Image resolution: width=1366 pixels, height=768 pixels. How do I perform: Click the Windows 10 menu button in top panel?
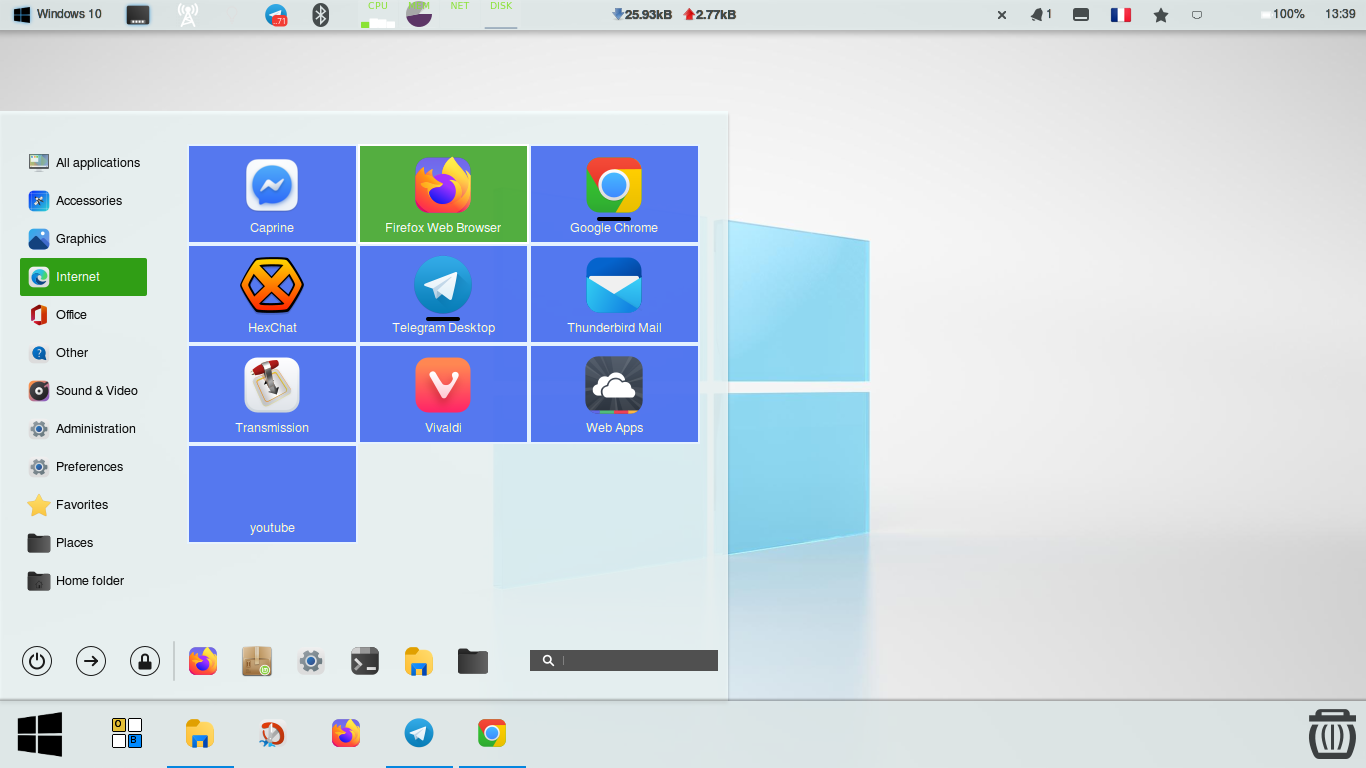tap(58, 14)
